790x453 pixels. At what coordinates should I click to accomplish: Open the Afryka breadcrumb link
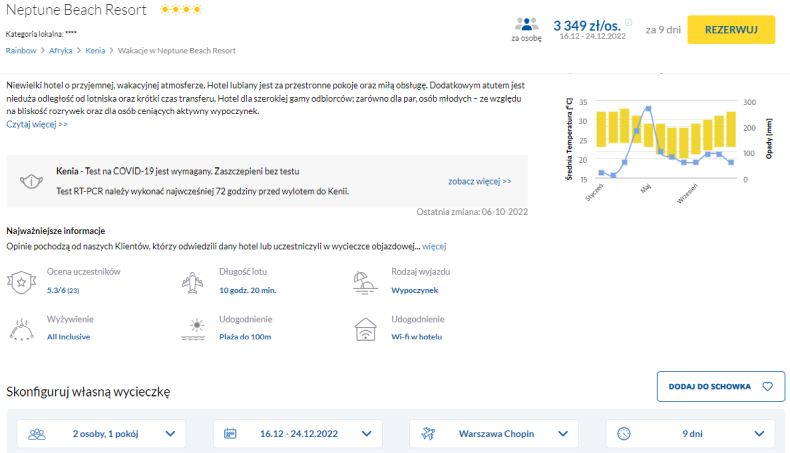(x=61, y=50)
